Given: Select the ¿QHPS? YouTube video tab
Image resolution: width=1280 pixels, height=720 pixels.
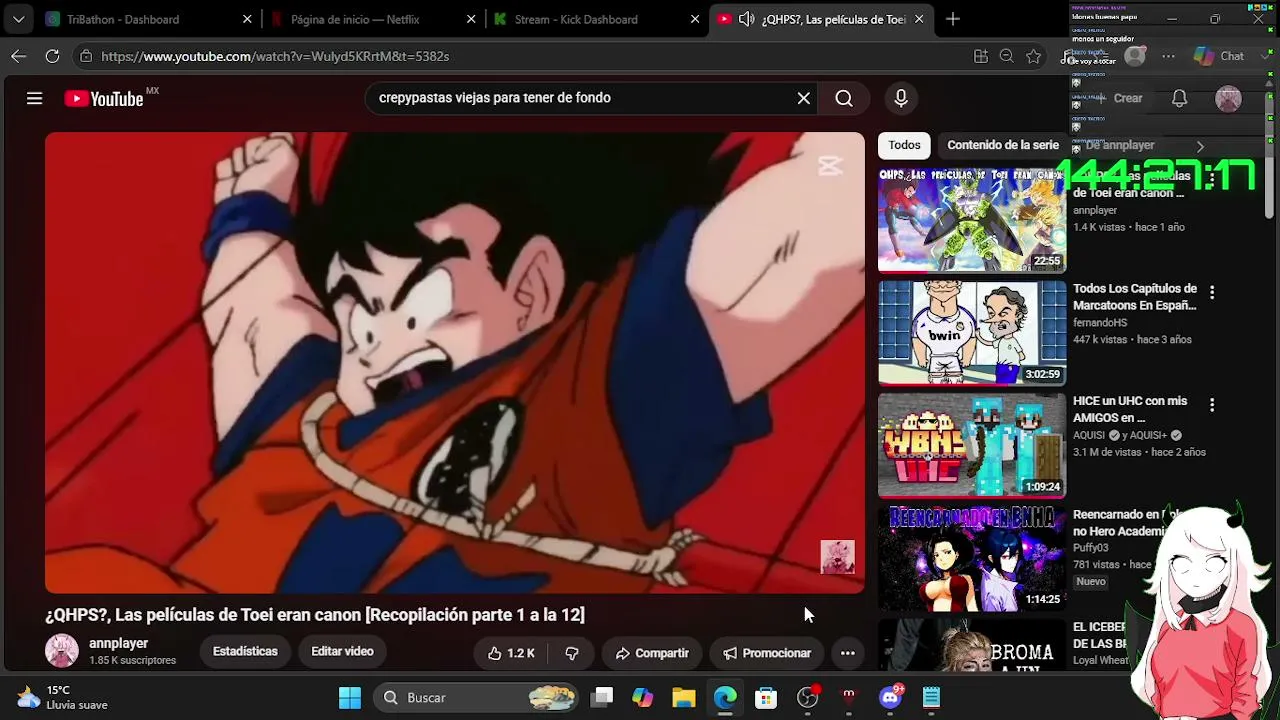Looking at the screenshot, I should [x=821, y=19].
